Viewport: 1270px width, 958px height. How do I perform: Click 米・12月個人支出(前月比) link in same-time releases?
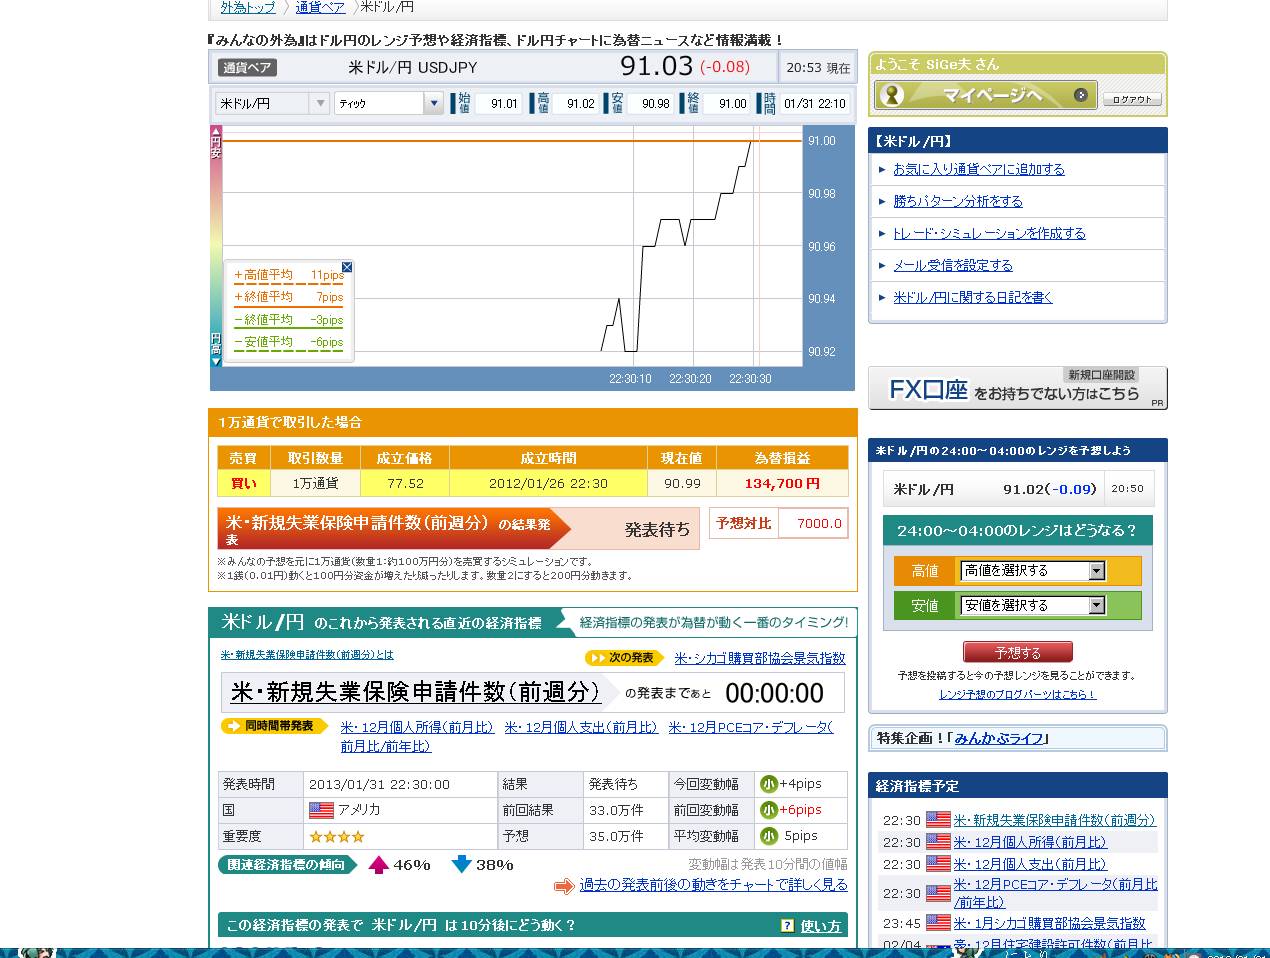coord(581,727)
